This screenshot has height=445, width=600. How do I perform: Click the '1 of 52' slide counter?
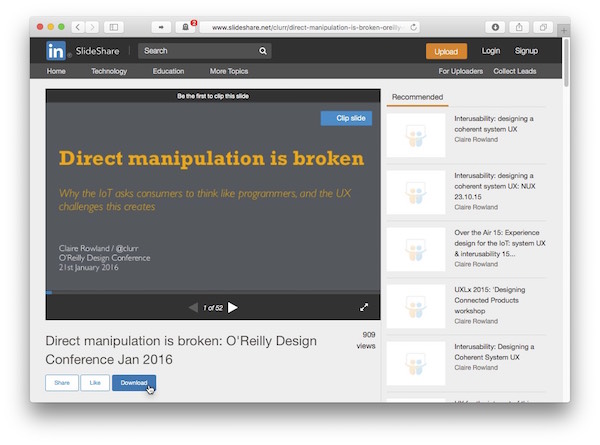[x=213, y=308]
